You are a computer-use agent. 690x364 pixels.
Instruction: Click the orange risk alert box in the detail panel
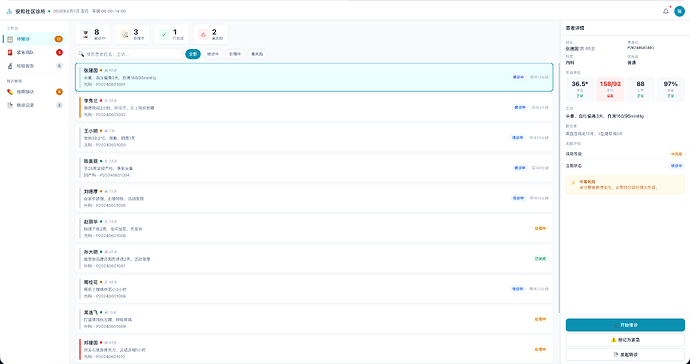(625, 185)
